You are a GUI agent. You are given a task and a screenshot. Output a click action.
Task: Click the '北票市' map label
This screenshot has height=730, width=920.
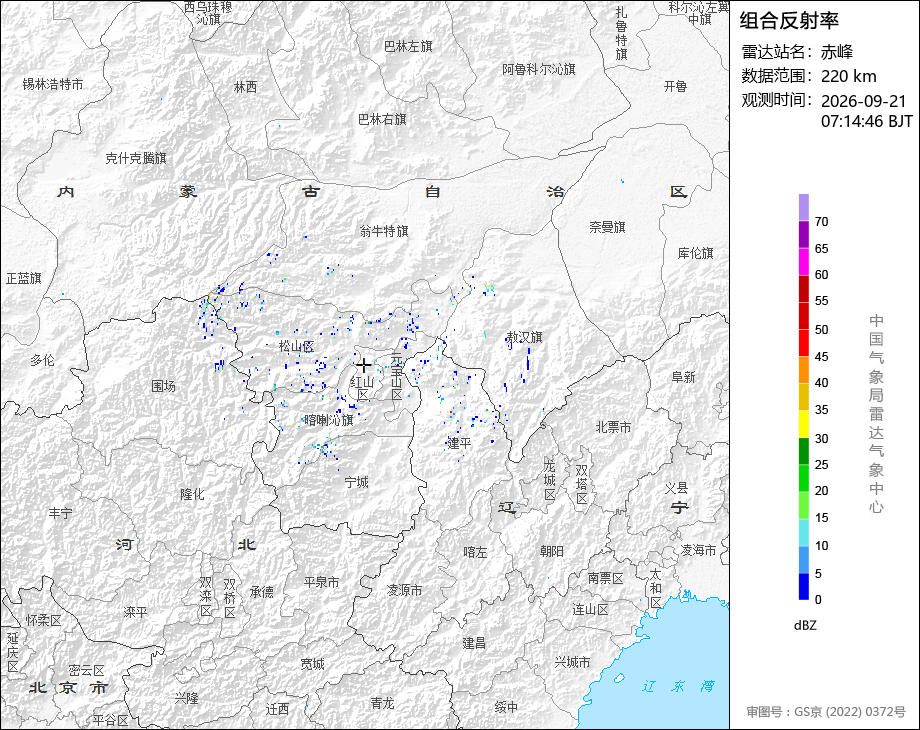click(613, 427)
